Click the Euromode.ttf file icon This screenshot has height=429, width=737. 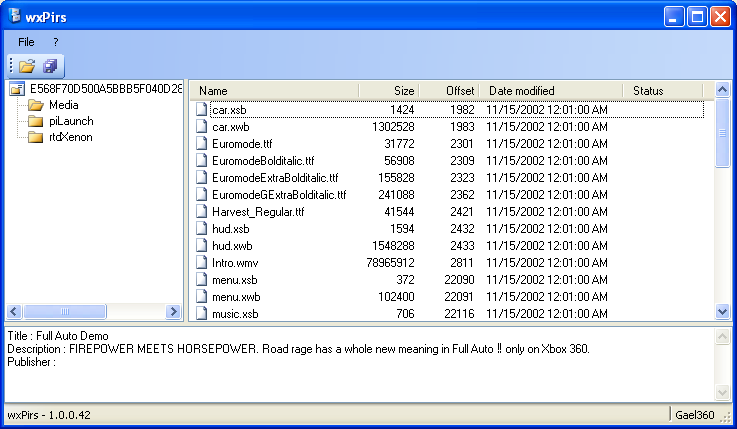click(x=202, y=144)
